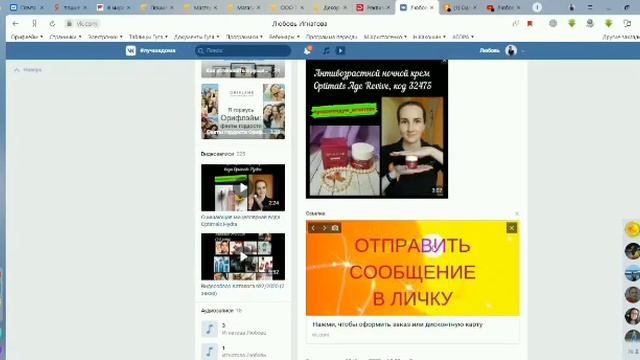Click the grey round extension icon in toolbar
640x360 pixels.
coord(553,24)
